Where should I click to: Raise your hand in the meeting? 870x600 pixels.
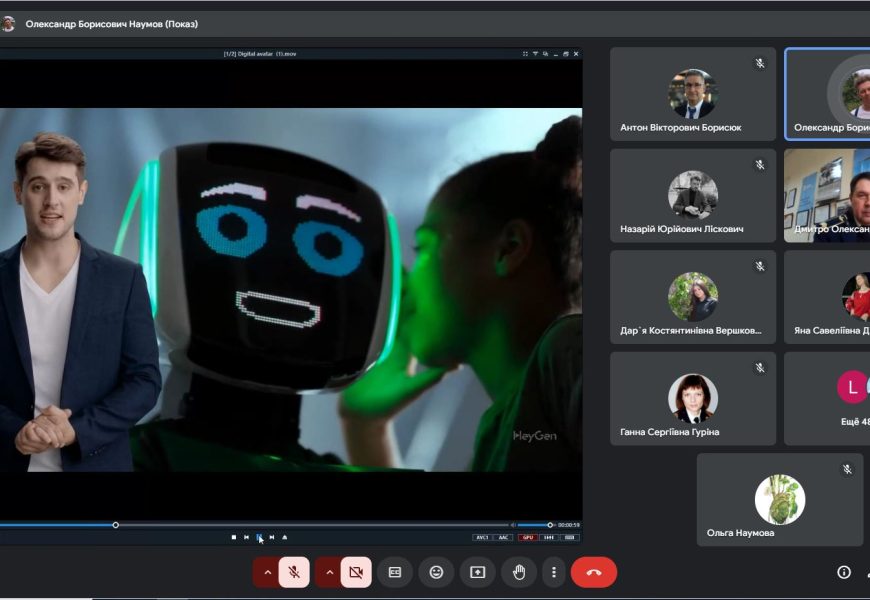pos(519,572)
